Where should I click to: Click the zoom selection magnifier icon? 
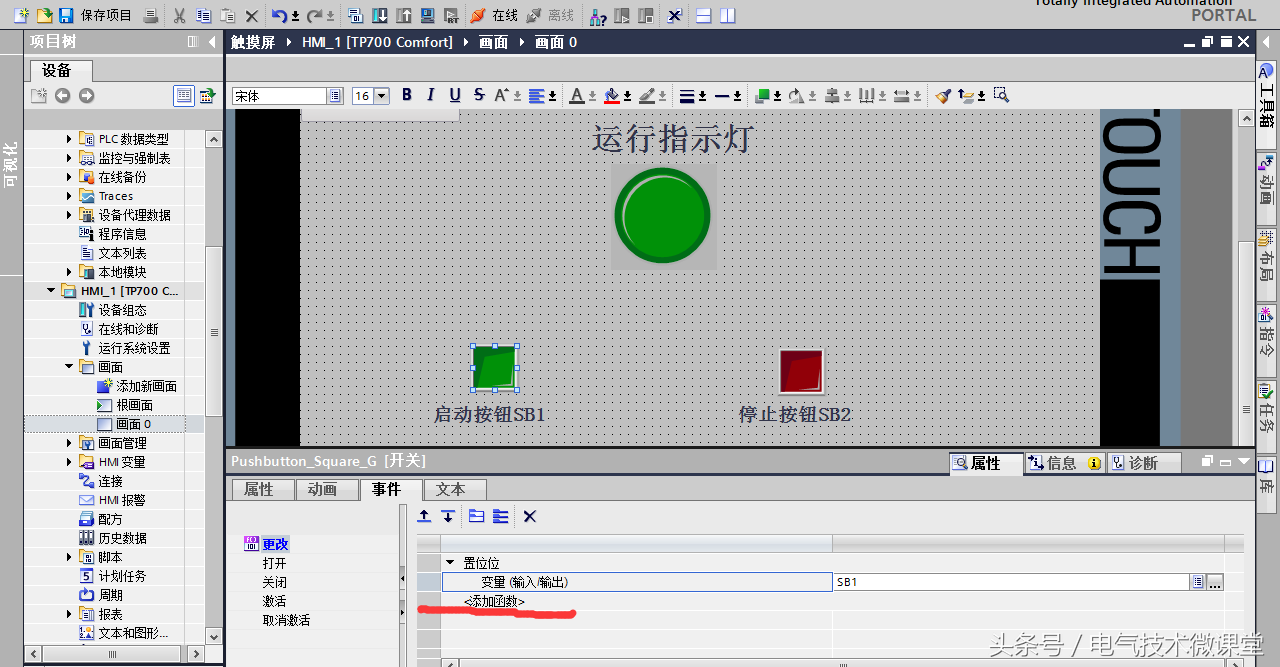(1001, 95)
